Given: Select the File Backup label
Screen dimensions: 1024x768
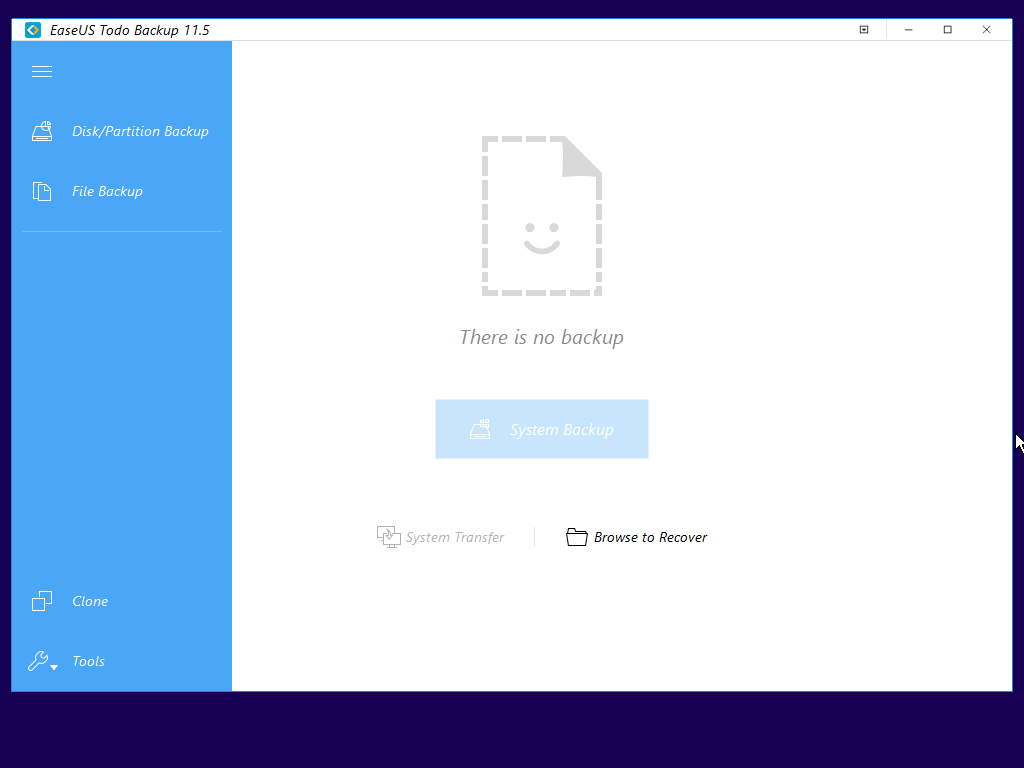Looking at the screenshot, I should (107, 191).
